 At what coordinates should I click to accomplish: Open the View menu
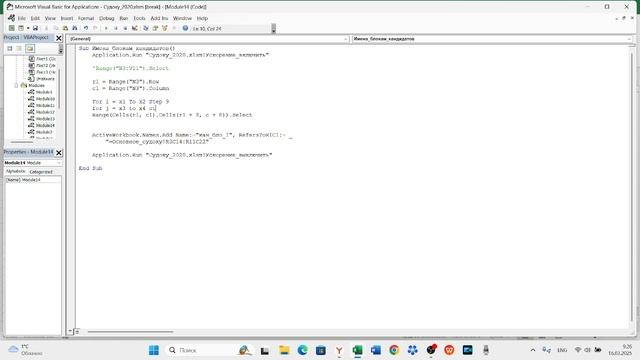(x=50, y=18)
